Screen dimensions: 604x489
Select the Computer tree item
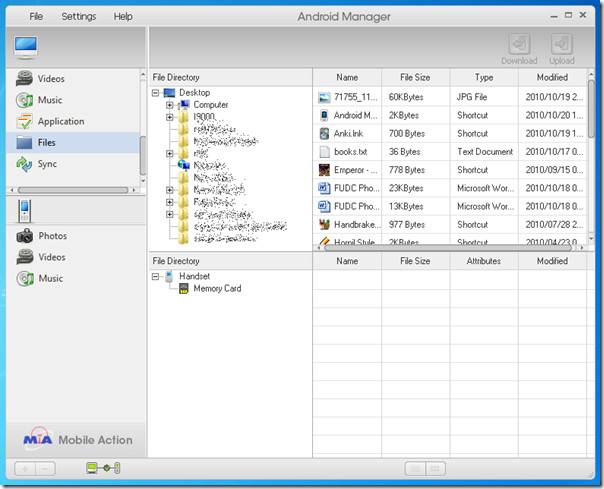(203, 105)
